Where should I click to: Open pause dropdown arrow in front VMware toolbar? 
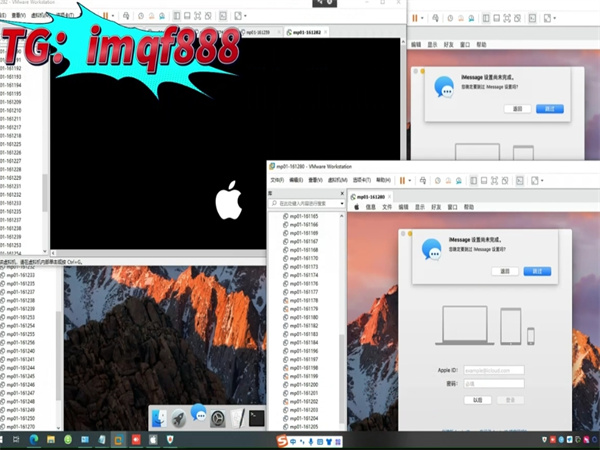tap(411, 180)
